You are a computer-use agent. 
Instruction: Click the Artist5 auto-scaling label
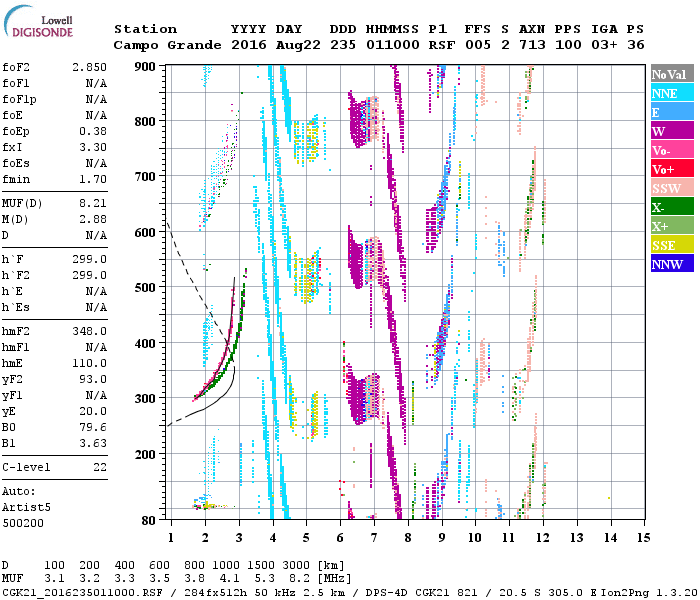click(26, 508)
